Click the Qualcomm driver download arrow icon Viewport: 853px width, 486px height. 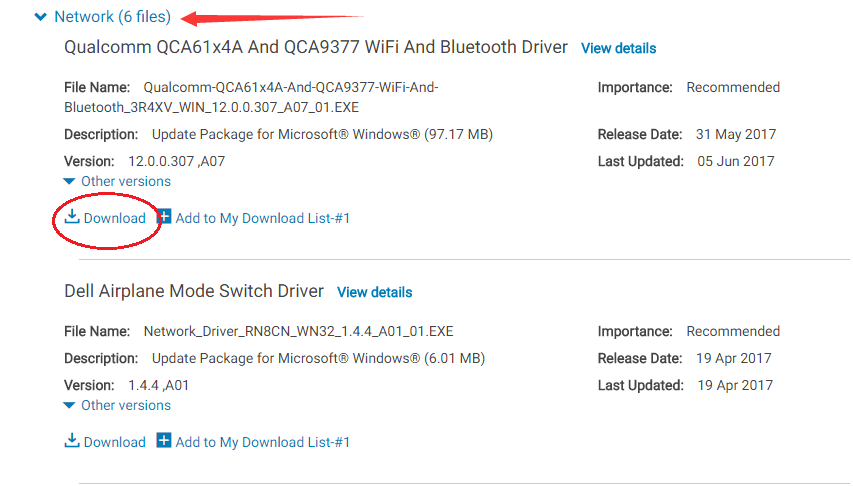(72, 217)
